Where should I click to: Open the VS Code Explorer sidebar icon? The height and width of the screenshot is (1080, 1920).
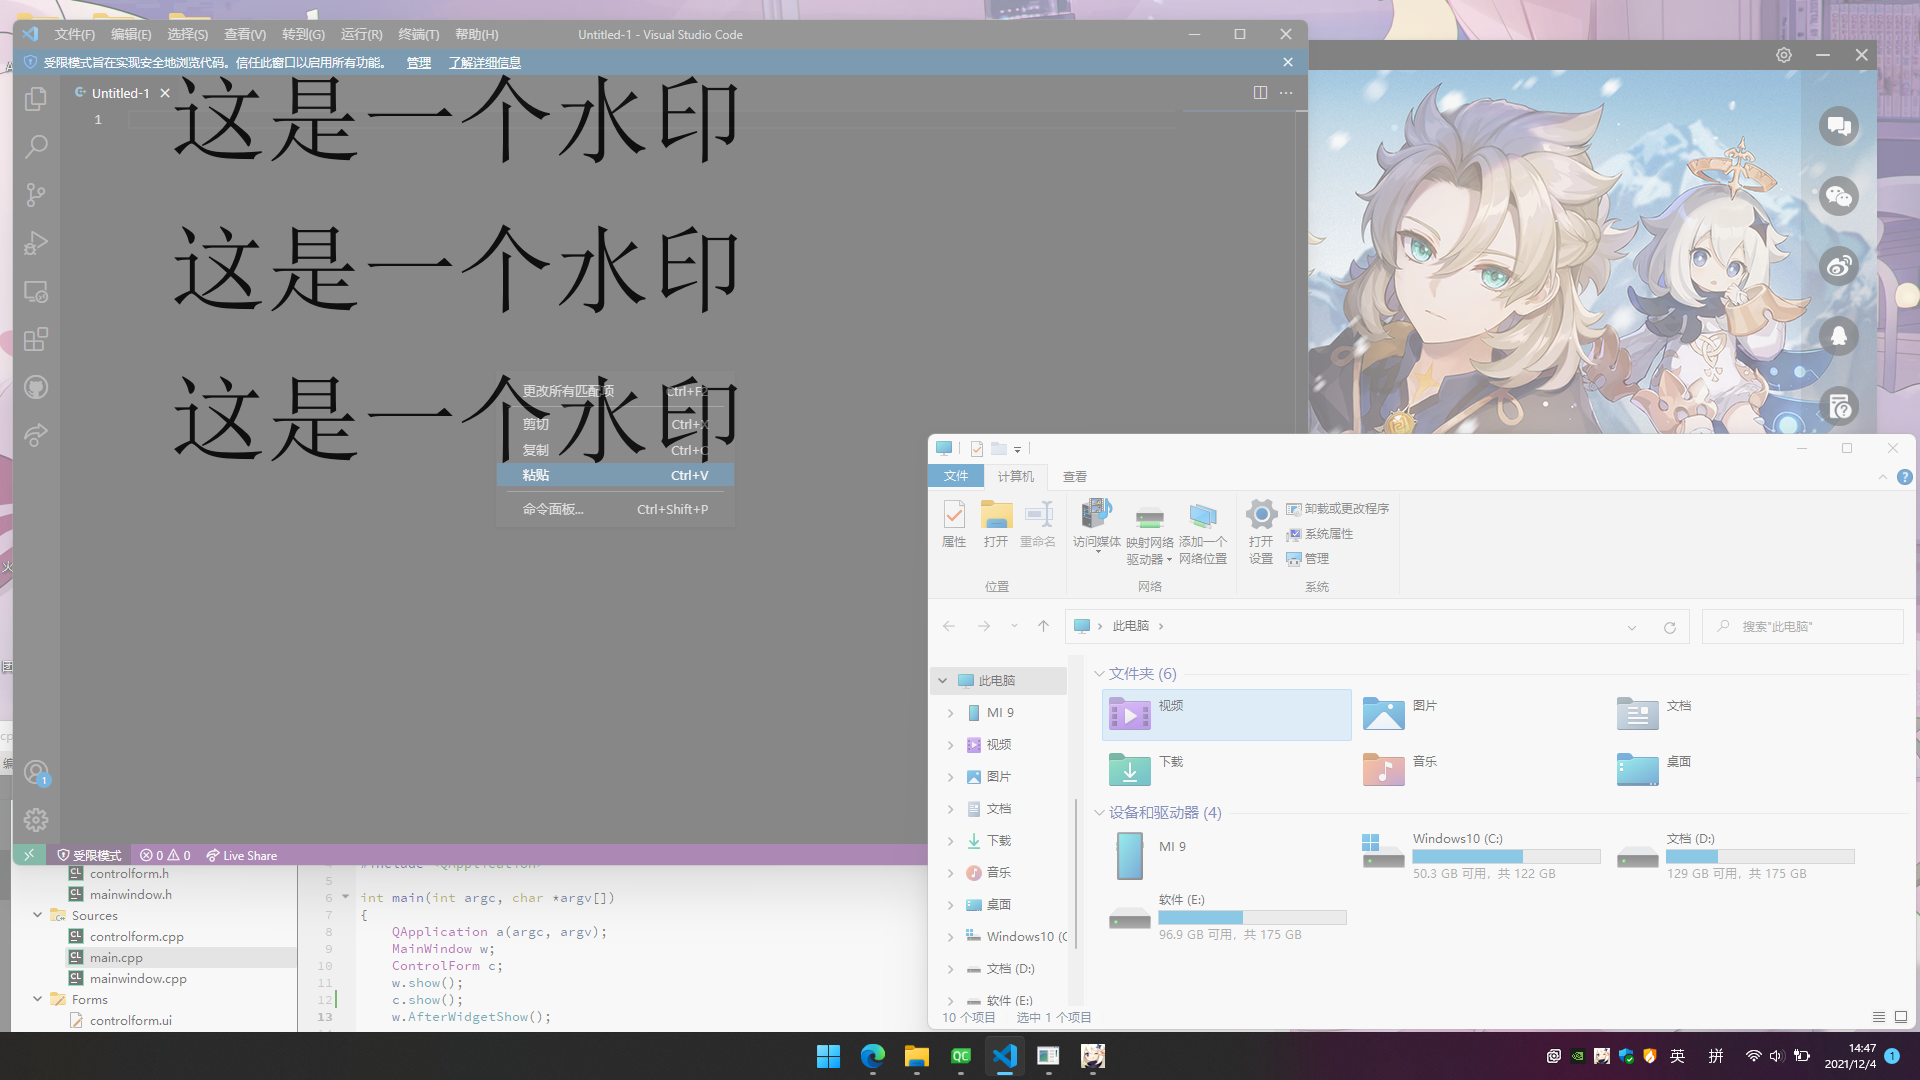(36, 98)
